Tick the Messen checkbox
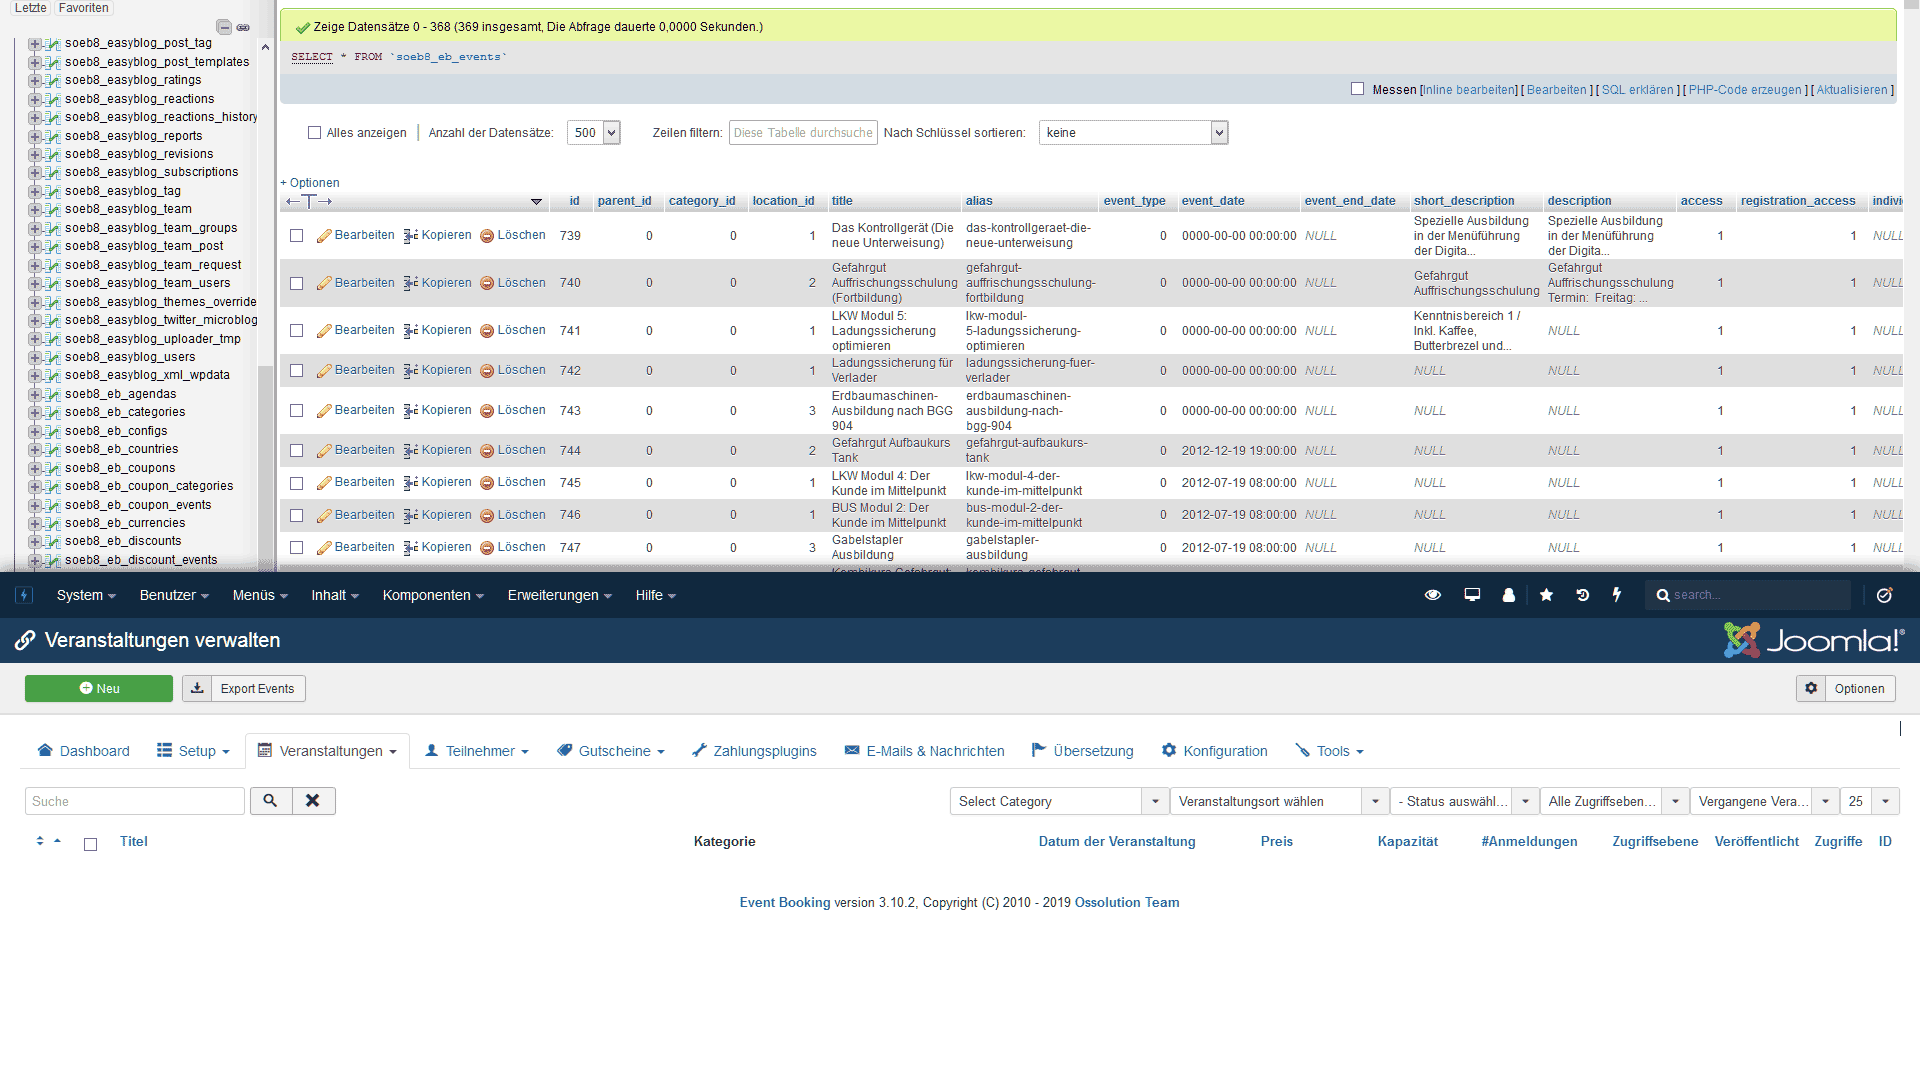1920x1080 pixels. point(1357,89)
